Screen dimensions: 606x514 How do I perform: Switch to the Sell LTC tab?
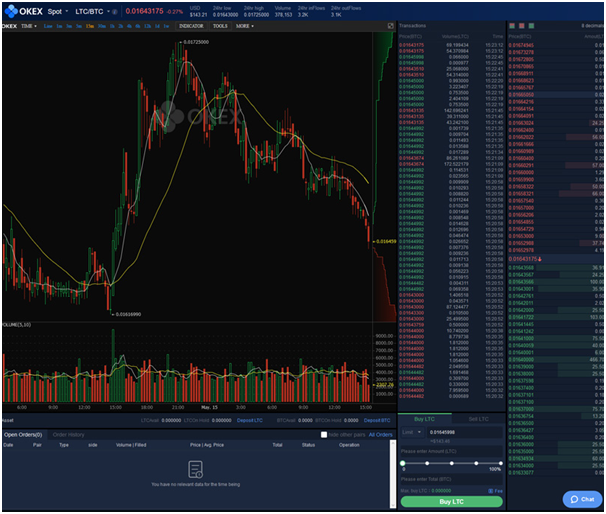[478, 419]
